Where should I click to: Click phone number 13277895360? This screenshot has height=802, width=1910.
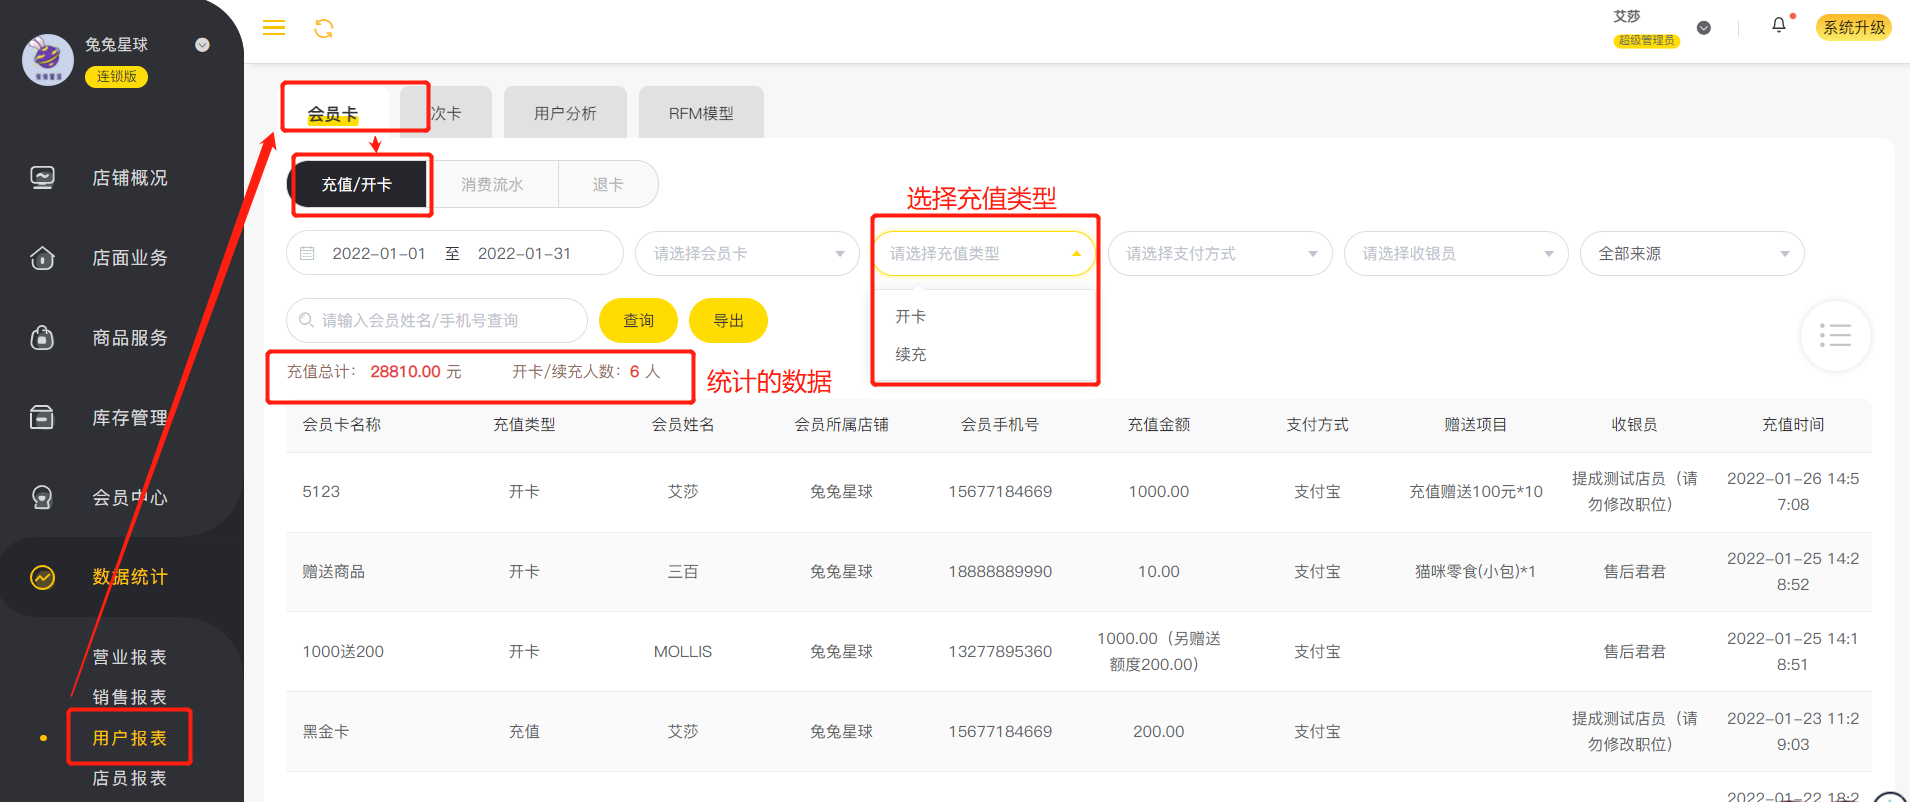[x=1000, y=652]
